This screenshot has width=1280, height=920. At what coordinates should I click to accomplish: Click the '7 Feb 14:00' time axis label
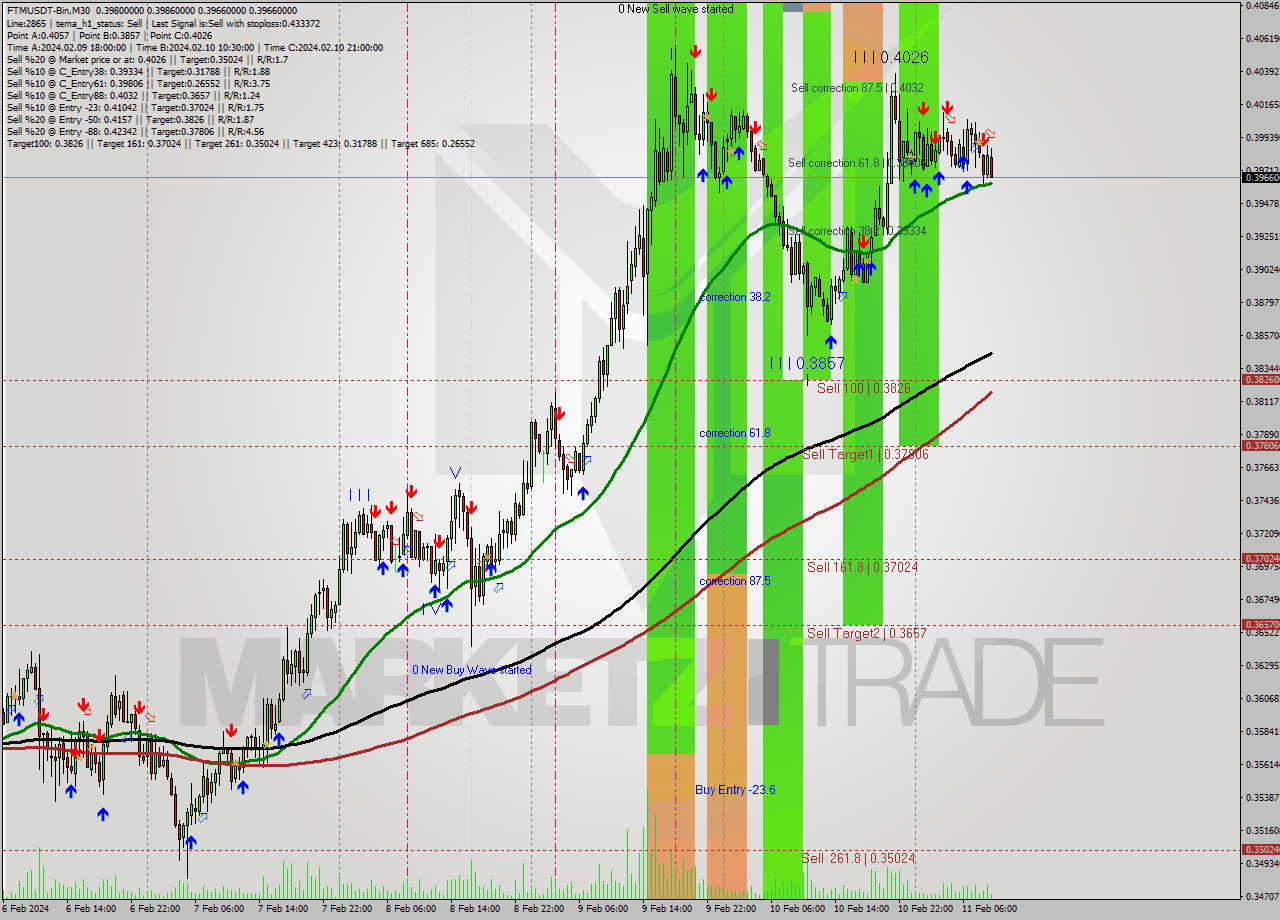click(x=283, y=909)
